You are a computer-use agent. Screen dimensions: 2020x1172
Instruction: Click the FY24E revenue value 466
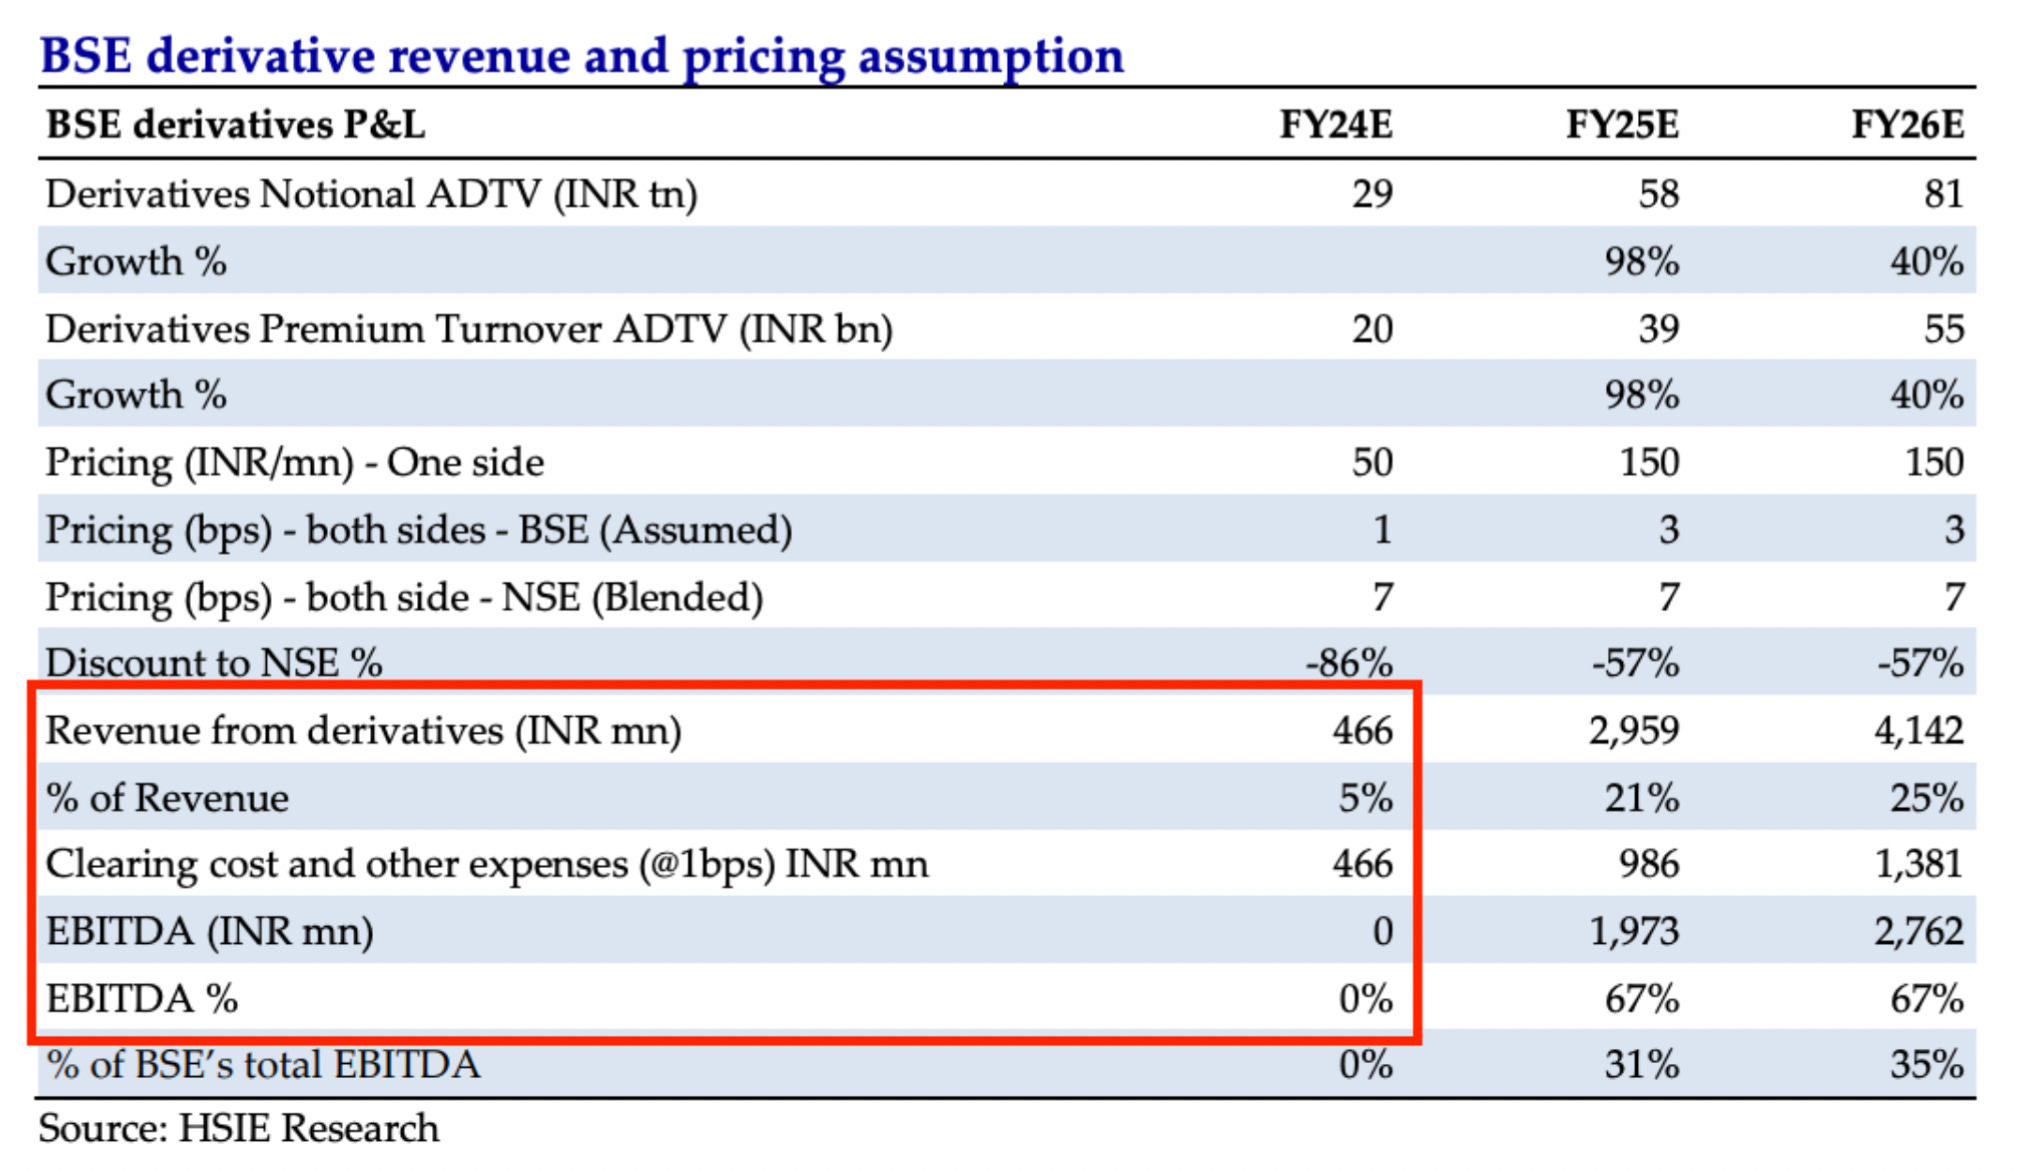1362,730
